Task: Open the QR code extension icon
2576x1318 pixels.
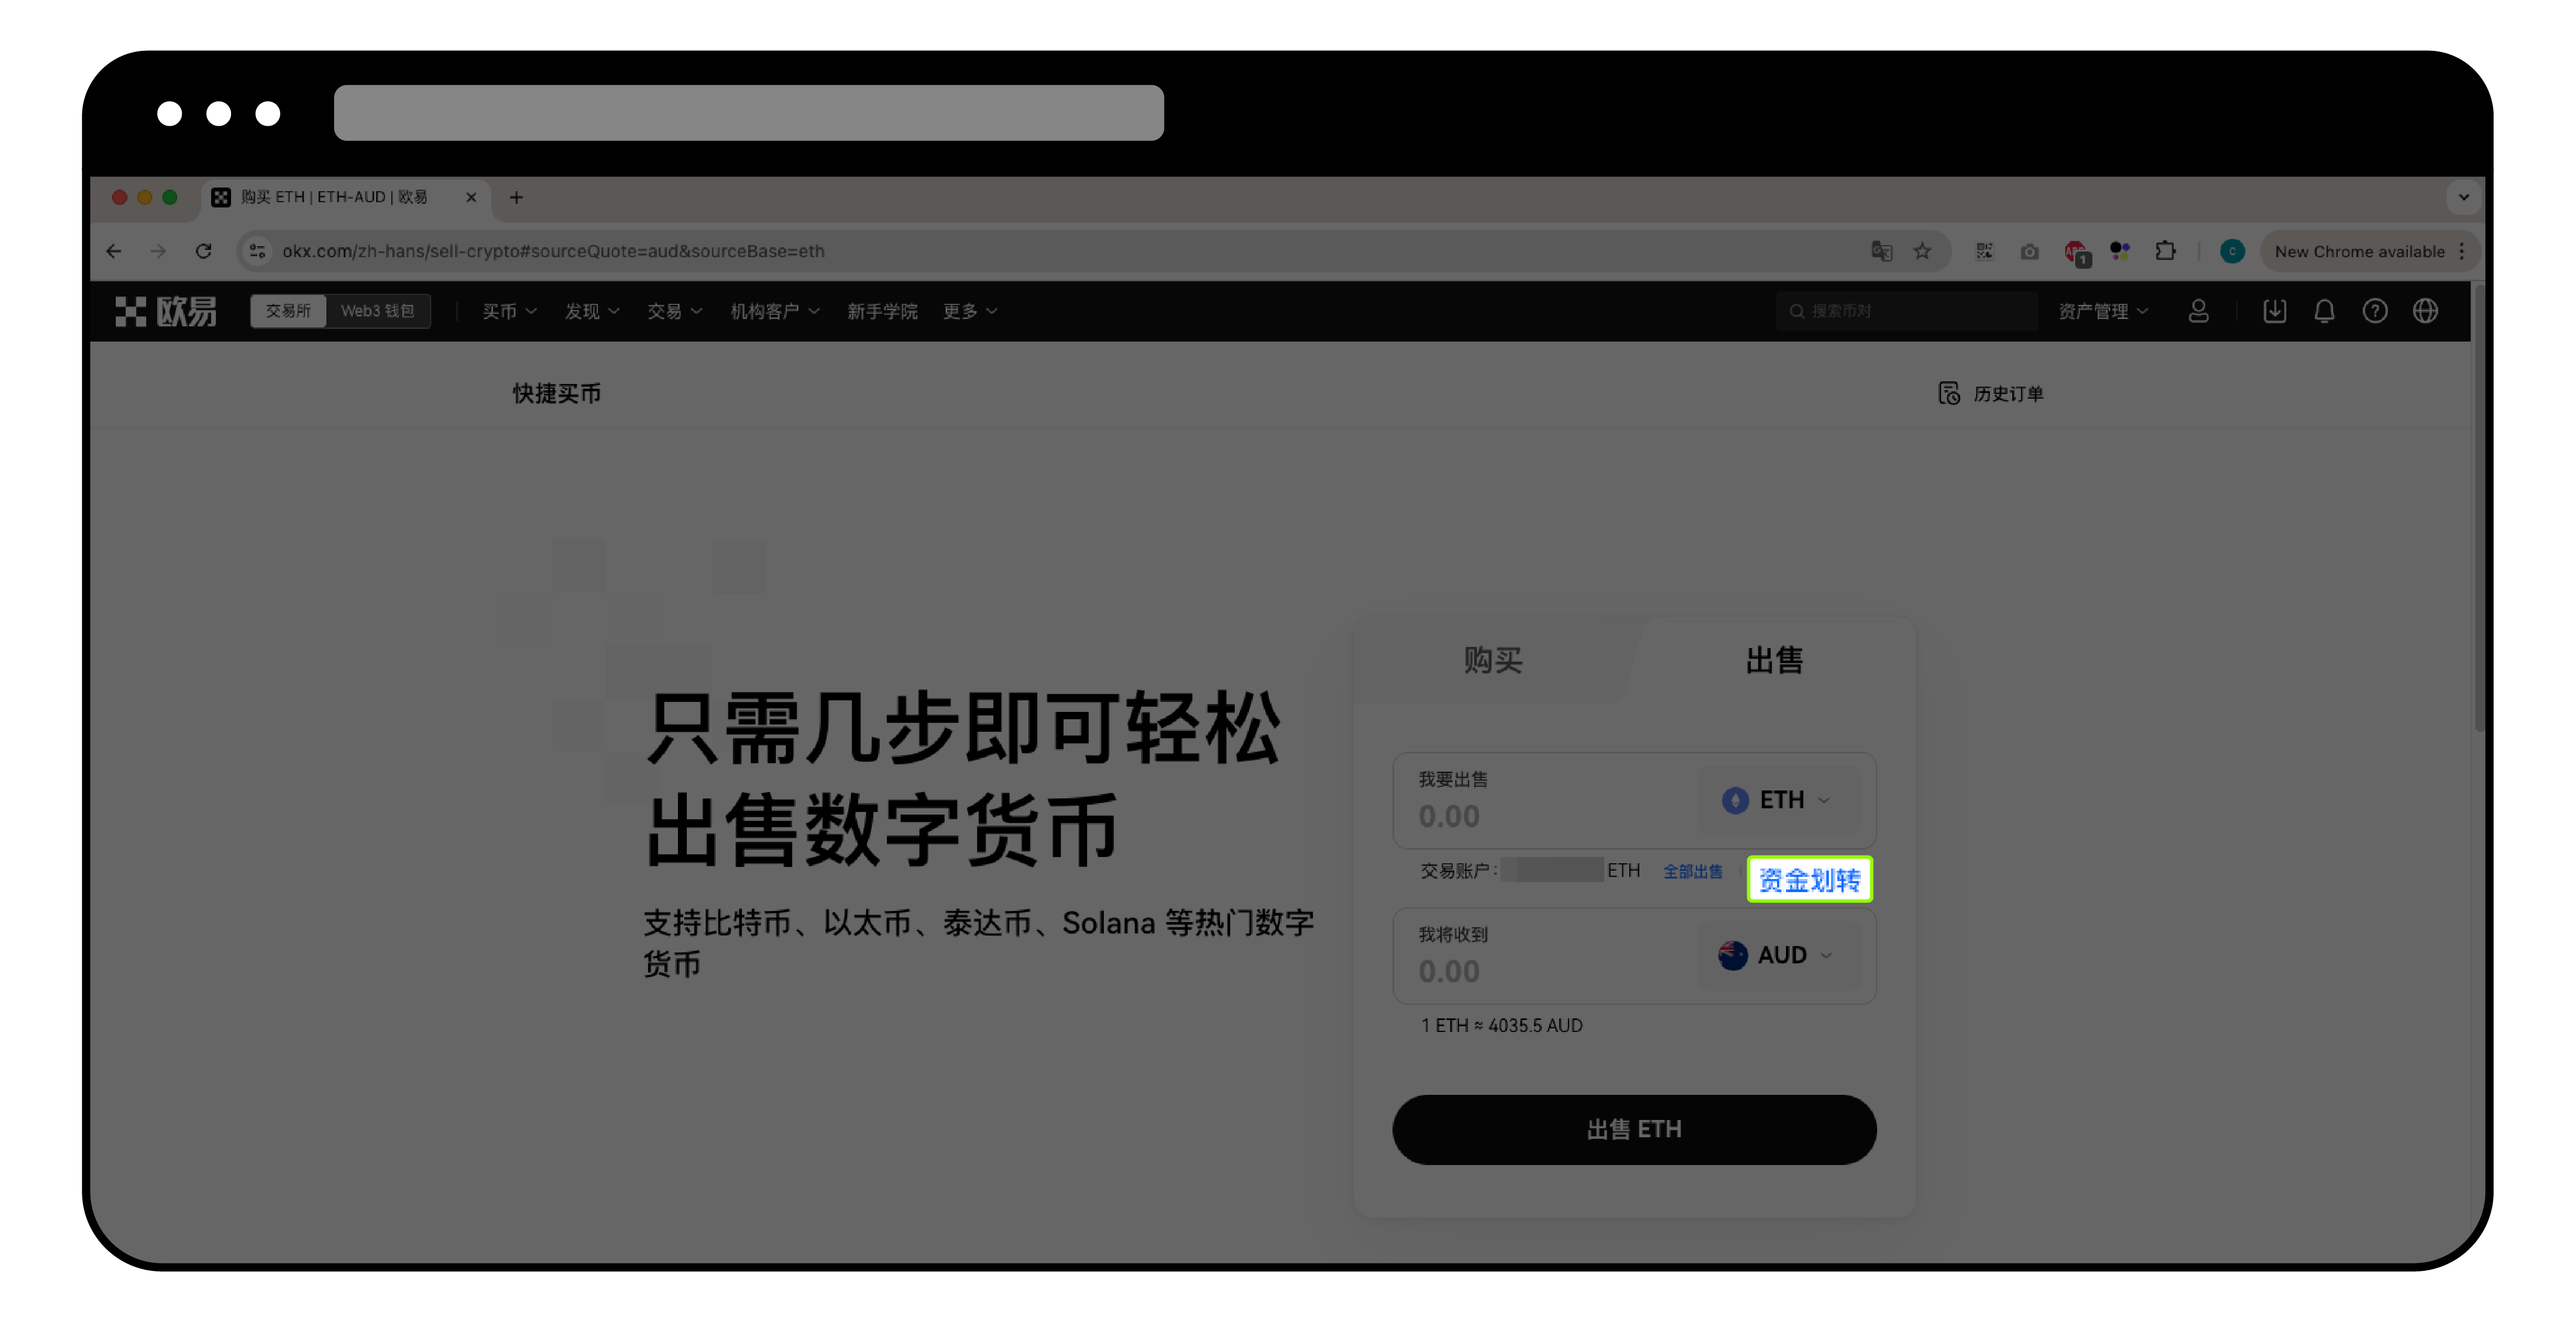Action: [1985, 252]
